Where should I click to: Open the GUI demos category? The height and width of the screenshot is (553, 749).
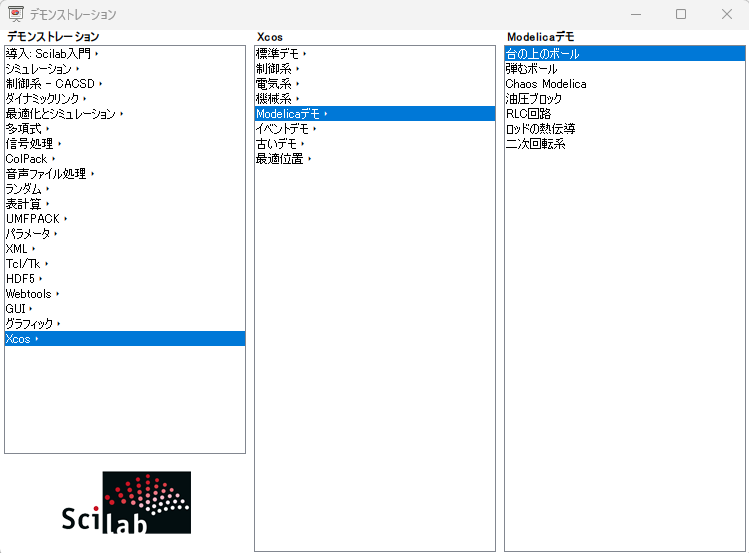[x=125, y=308]
